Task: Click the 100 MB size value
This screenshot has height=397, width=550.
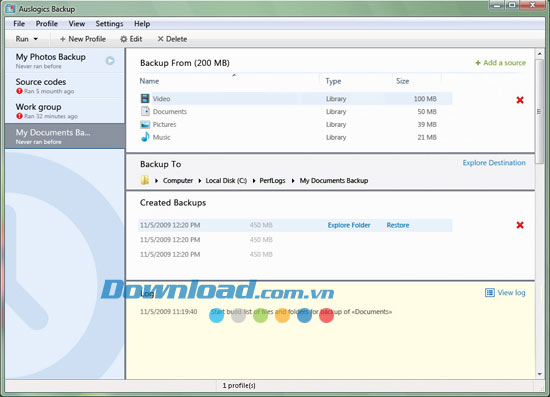Action: pos(425,99)
